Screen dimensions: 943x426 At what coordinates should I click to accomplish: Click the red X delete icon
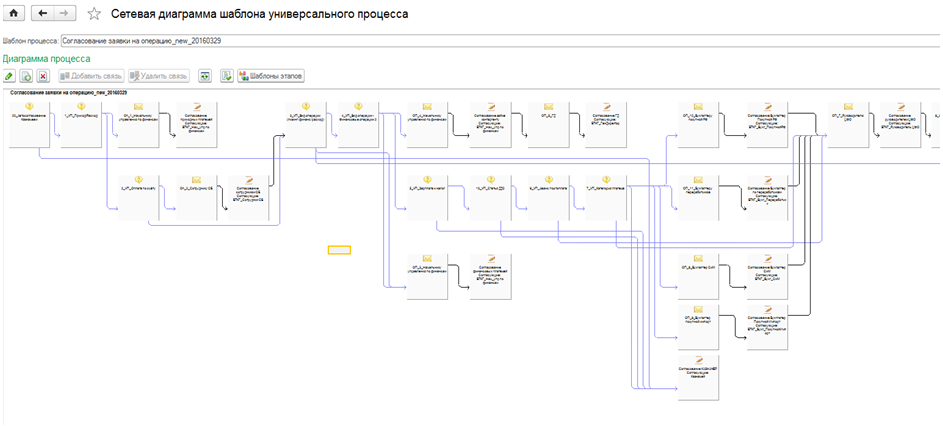43,76
